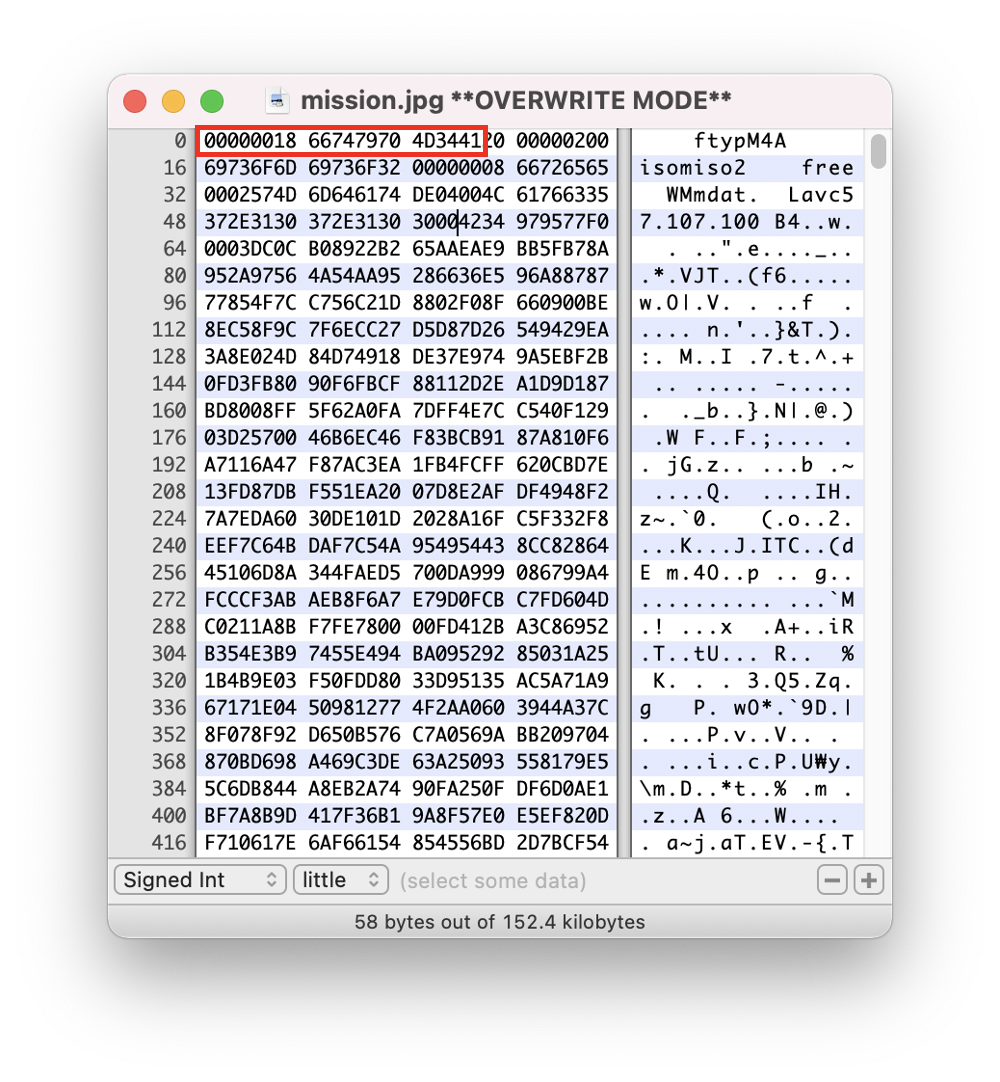This screenshot has height=1082, width=1000.
Task: Click hex value 87A810F6 in row 176
Action: tap(562, 437)
